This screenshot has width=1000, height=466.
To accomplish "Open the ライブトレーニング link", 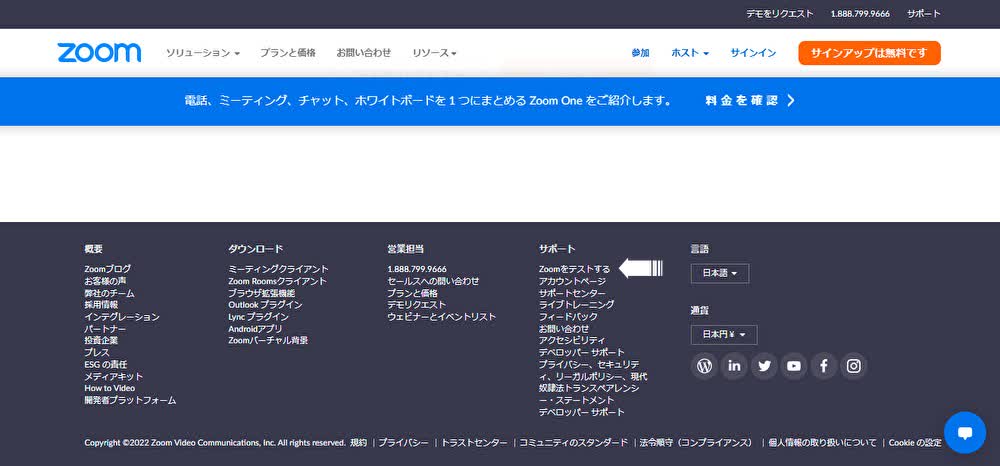I will coord(577,305).
